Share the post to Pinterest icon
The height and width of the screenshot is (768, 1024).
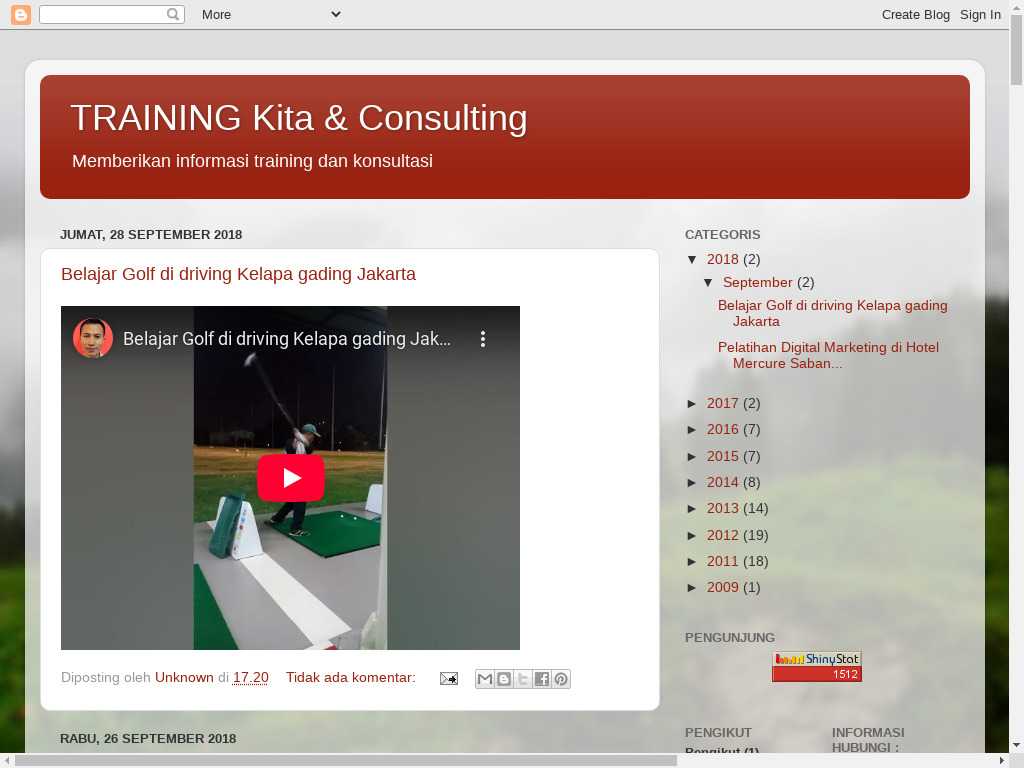561,679
